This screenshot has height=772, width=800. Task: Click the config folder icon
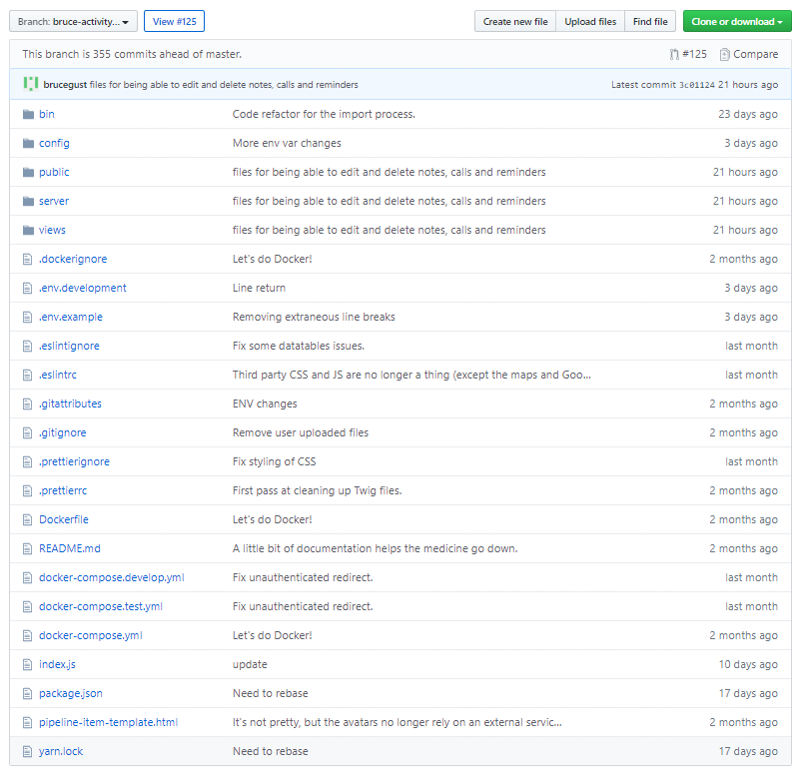coord(28,143)
